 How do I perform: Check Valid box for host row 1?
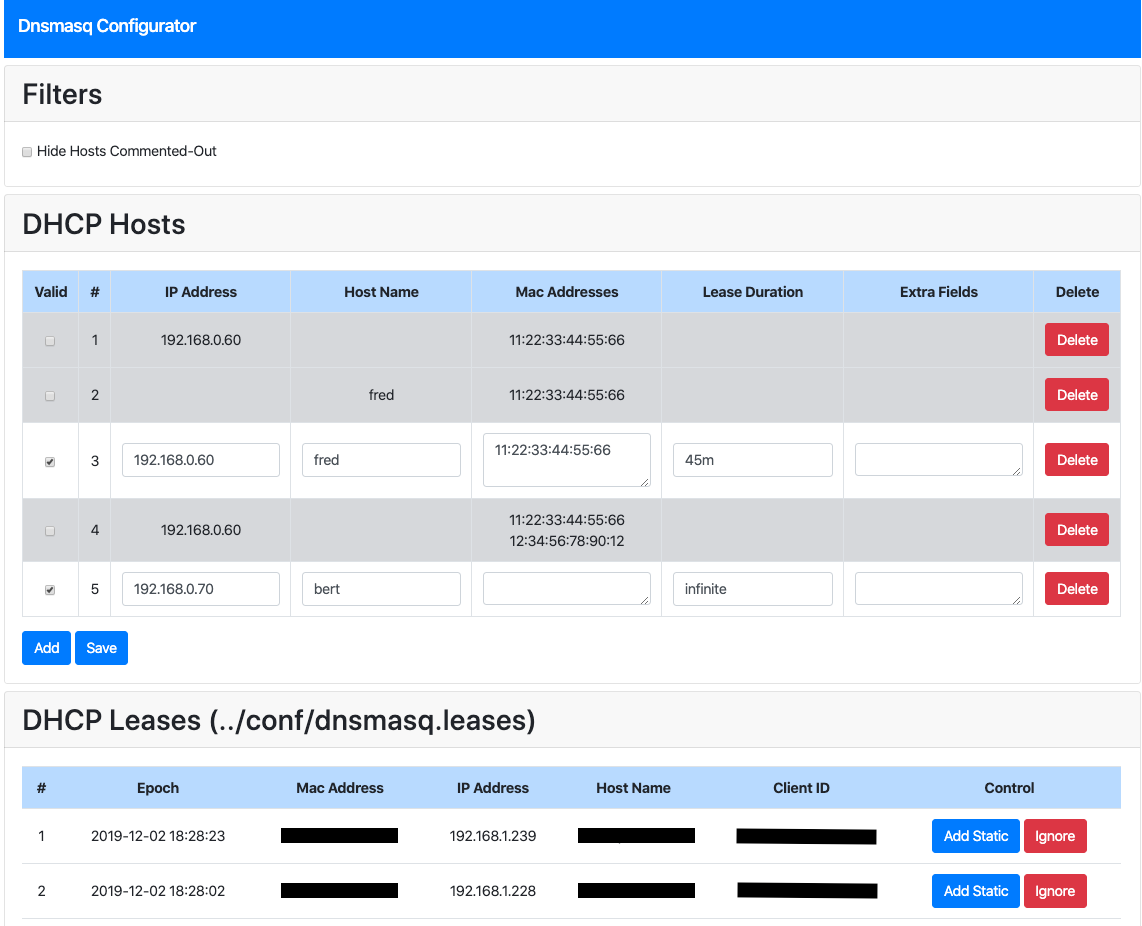click(x=50, y=340)
